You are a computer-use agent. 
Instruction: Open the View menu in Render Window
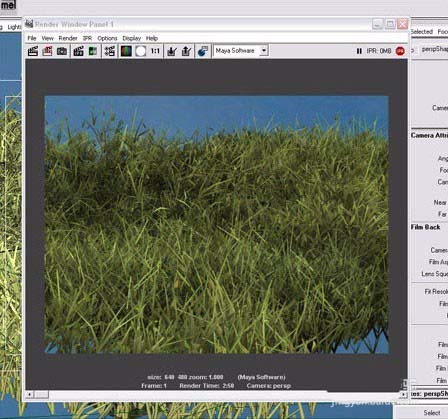tap(47, 38)
